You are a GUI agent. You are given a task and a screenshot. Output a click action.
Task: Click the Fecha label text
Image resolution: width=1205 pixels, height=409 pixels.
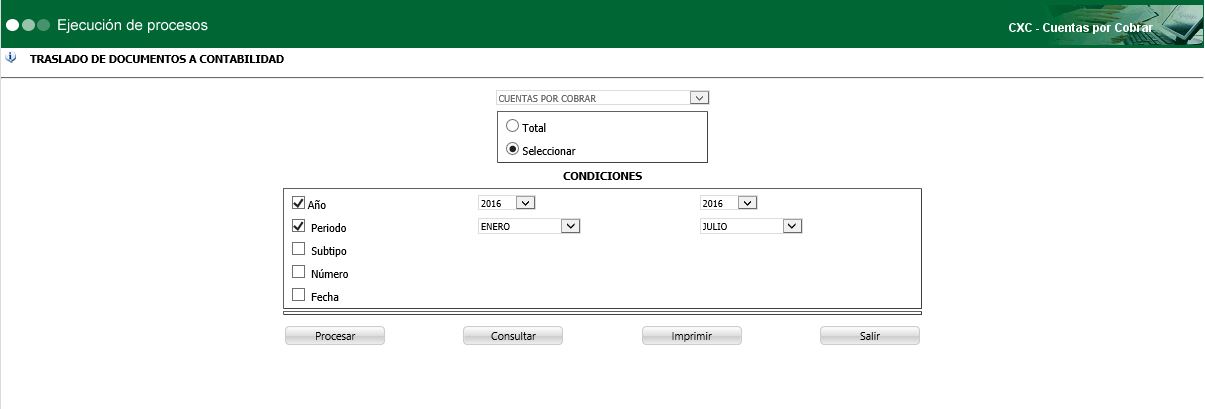[325, 297]
